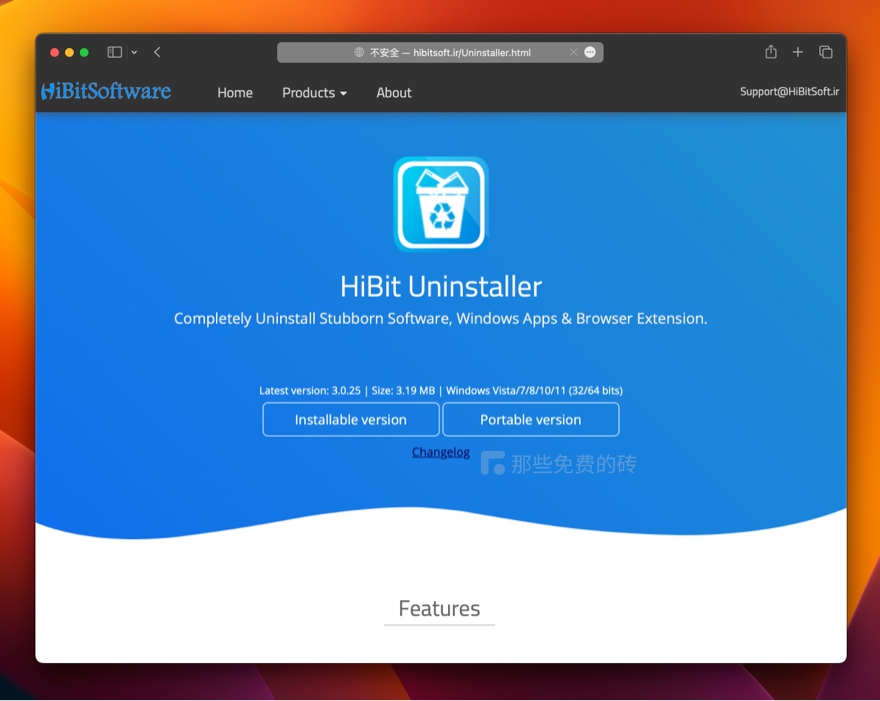This screenshot has width=880, height=701.
Task: Download the Portable version
Action: click(x=531, y=419)
